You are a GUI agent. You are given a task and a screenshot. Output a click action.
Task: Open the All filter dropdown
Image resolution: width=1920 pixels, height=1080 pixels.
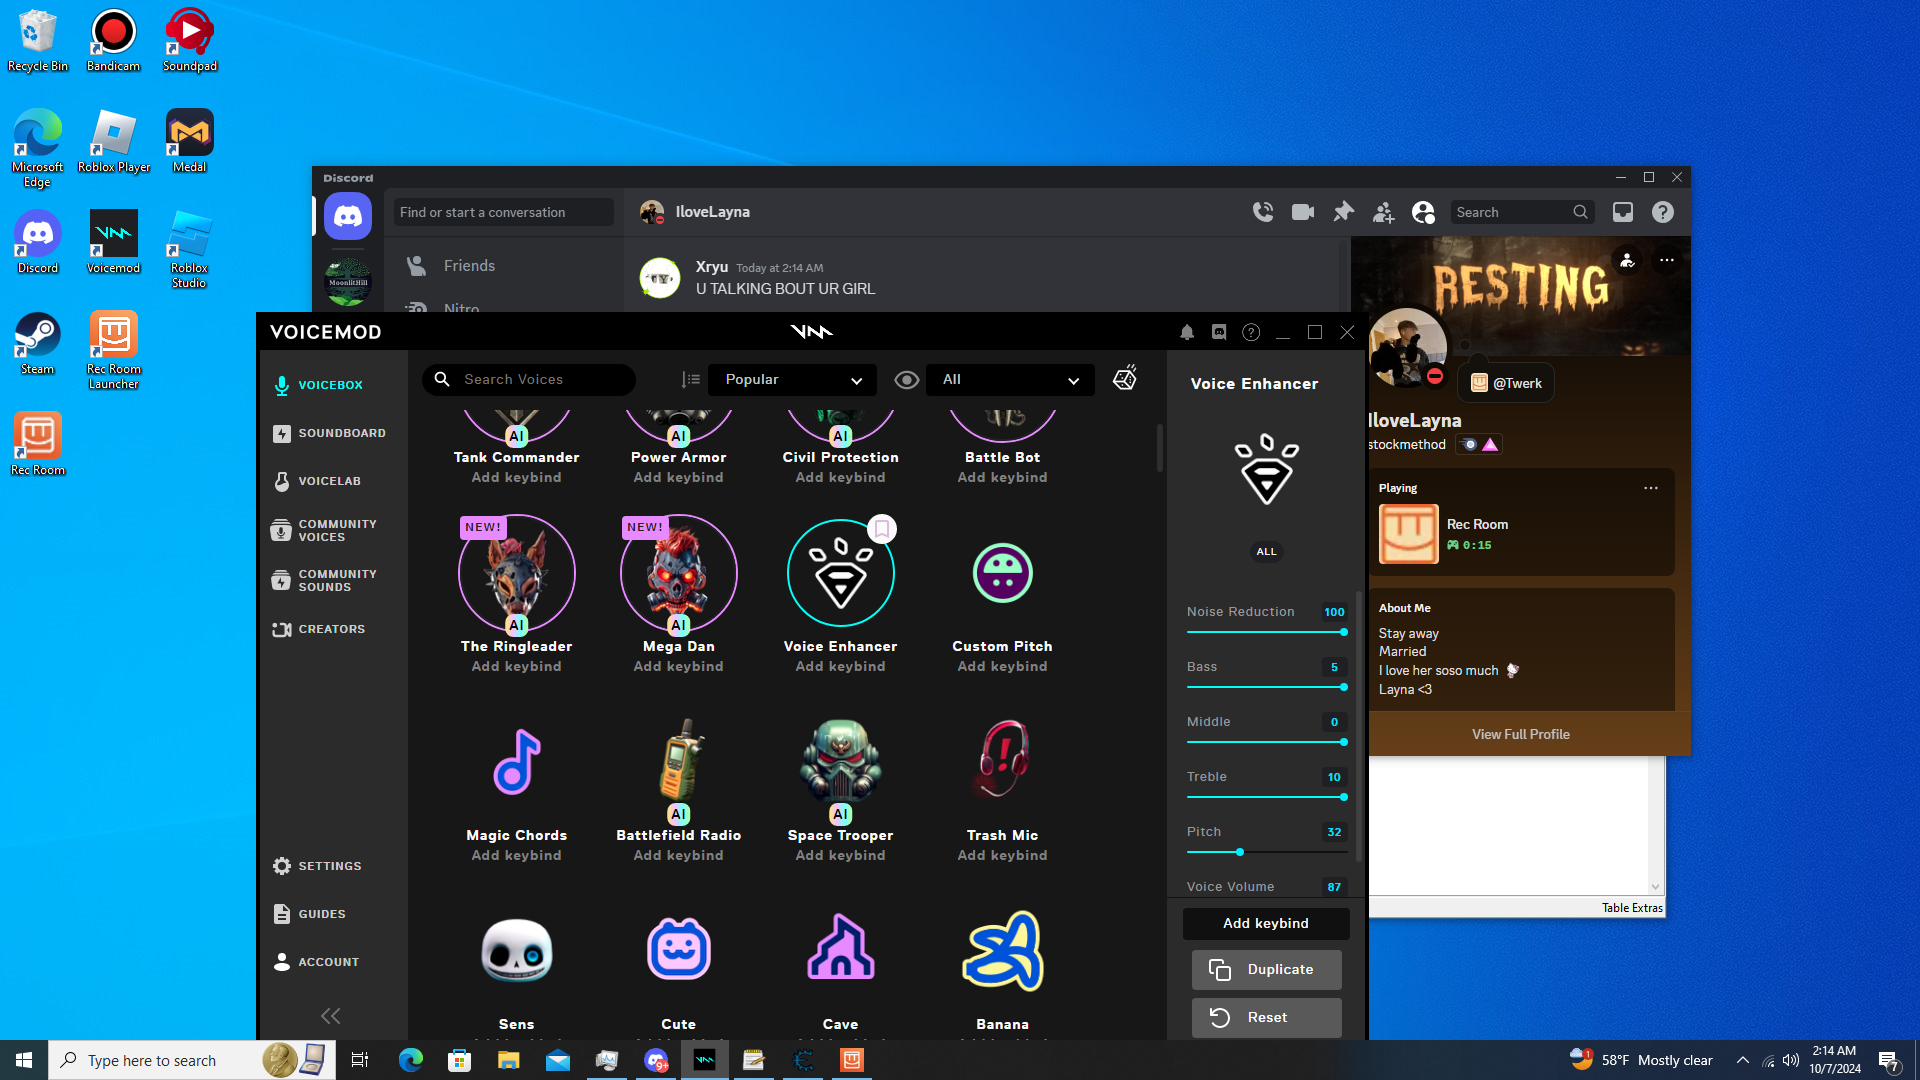pos(1010,380)
